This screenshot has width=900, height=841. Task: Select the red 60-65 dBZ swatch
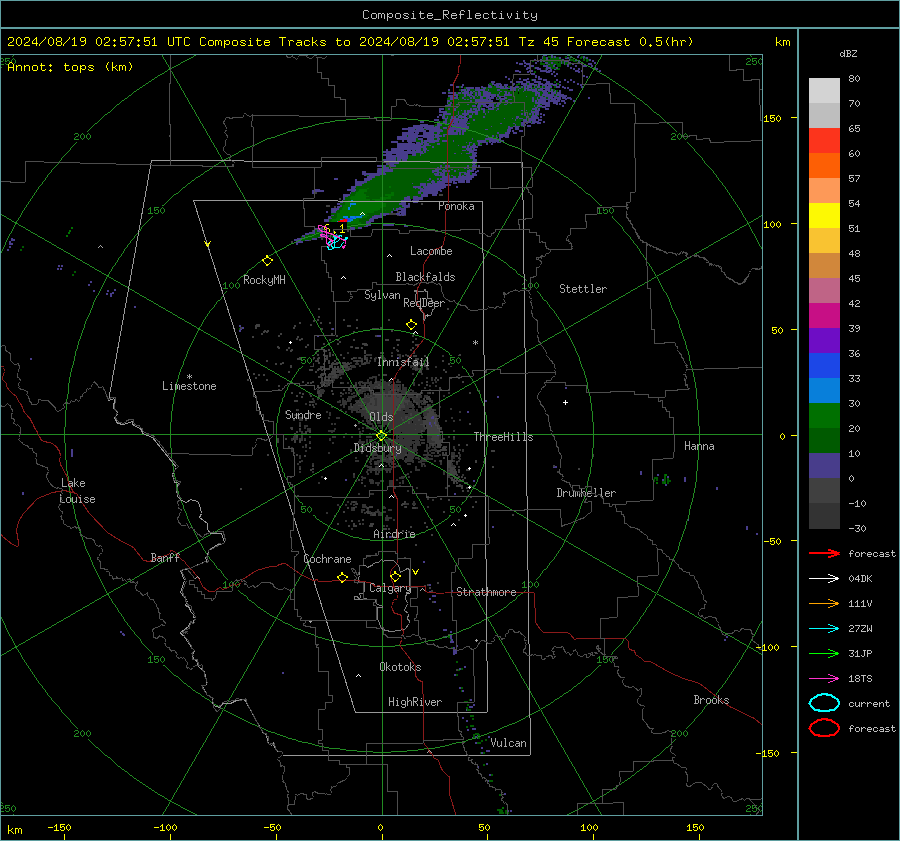[824, 141]
